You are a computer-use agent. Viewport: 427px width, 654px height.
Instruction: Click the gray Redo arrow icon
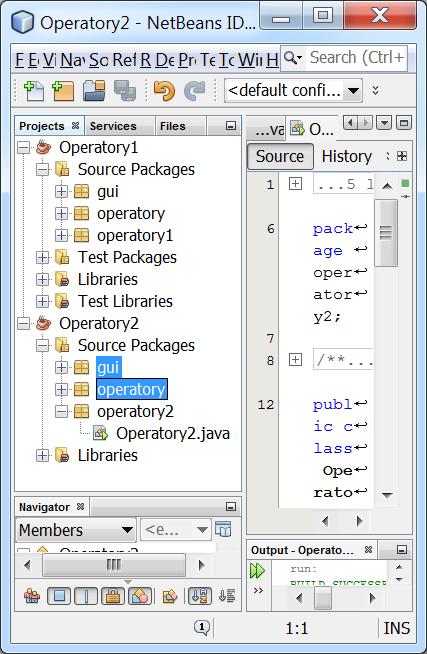click(195, 91)
